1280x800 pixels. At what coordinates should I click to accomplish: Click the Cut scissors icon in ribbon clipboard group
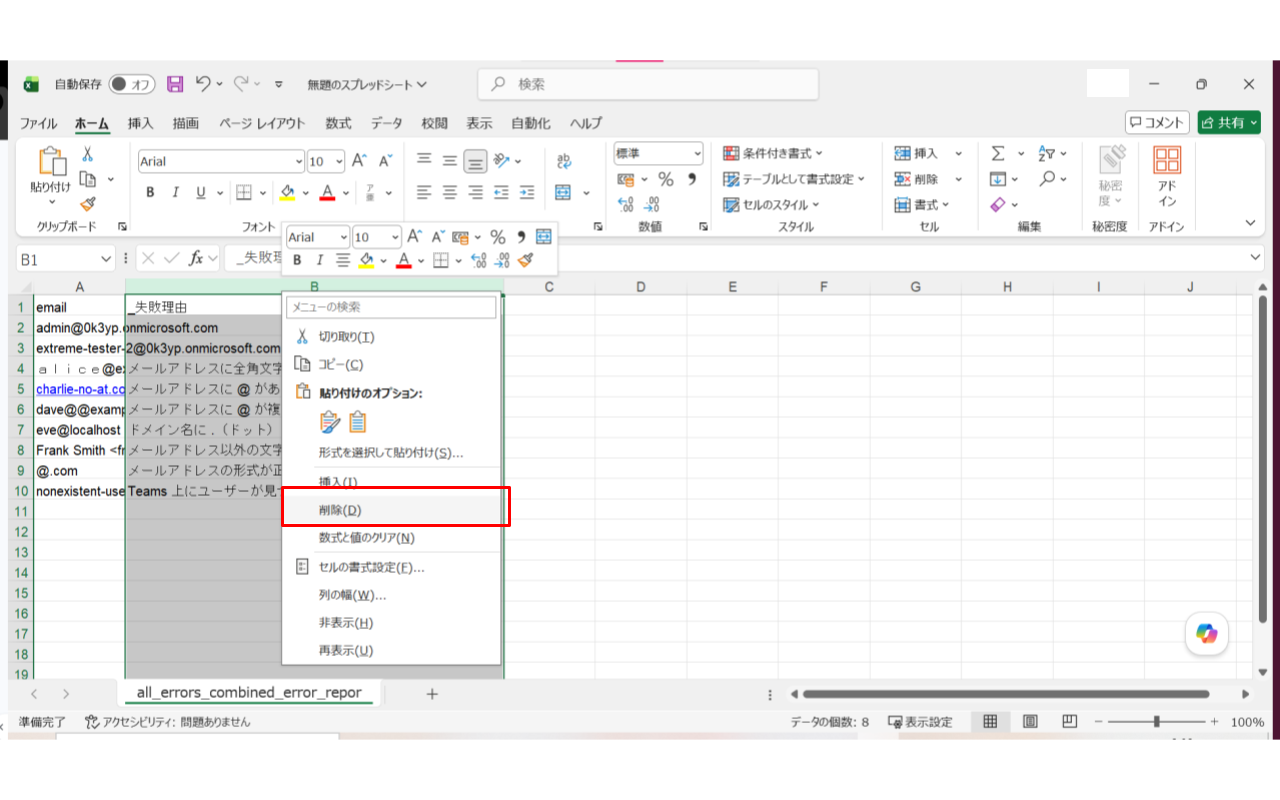[x=87, y=155]
